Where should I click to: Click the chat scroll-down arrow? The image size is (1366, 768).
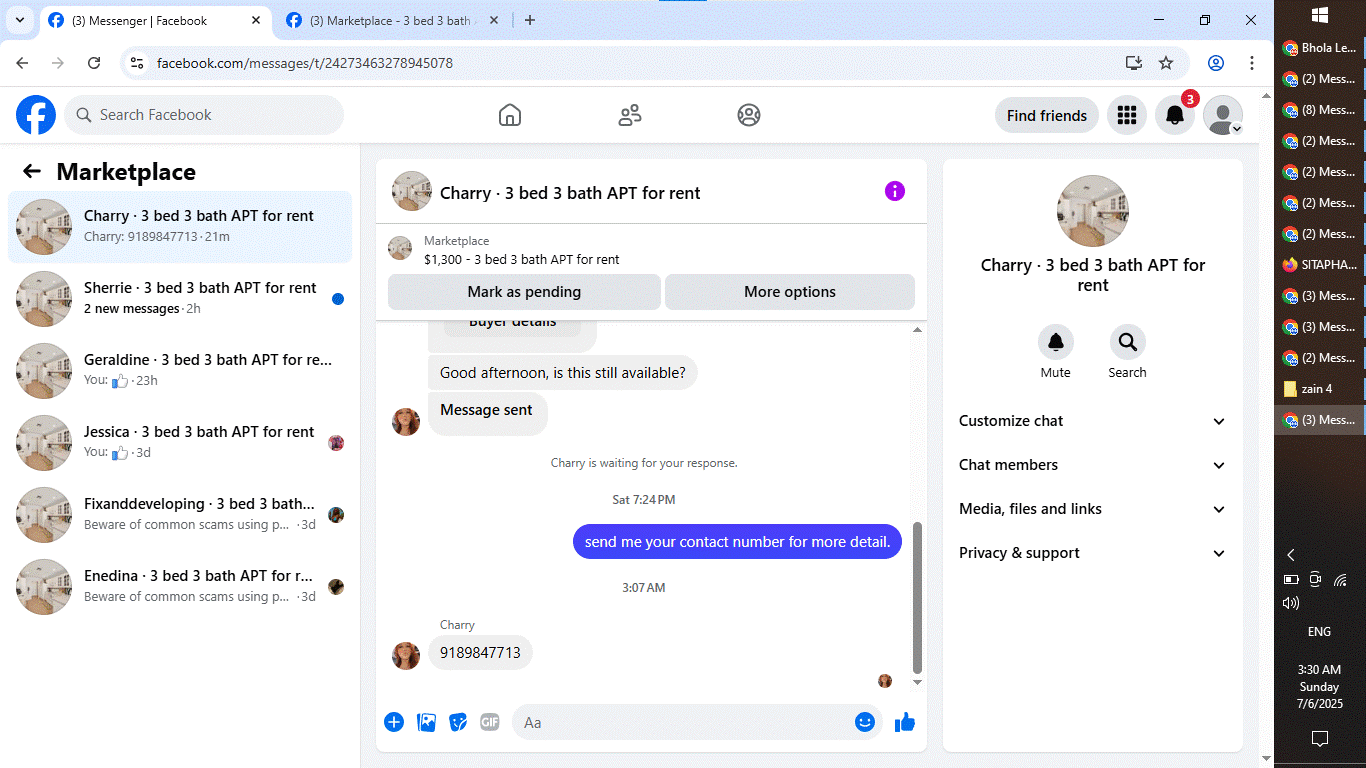coord(918,682)
